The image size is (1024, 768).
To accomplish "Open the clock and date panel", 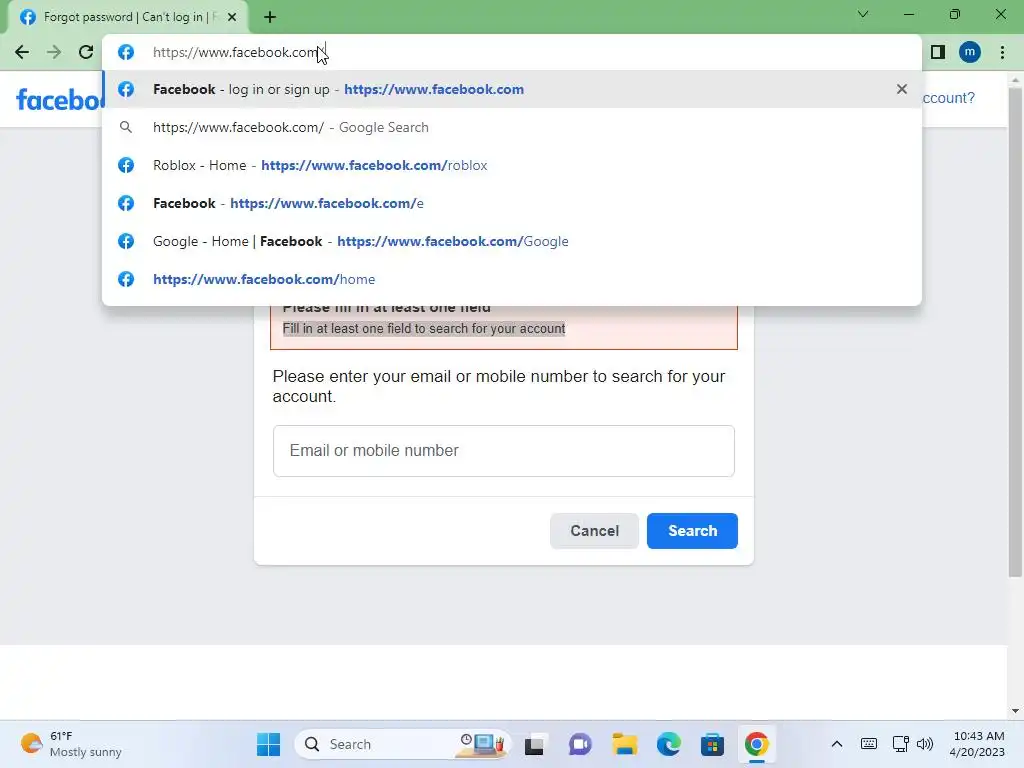I will [977, 744].
